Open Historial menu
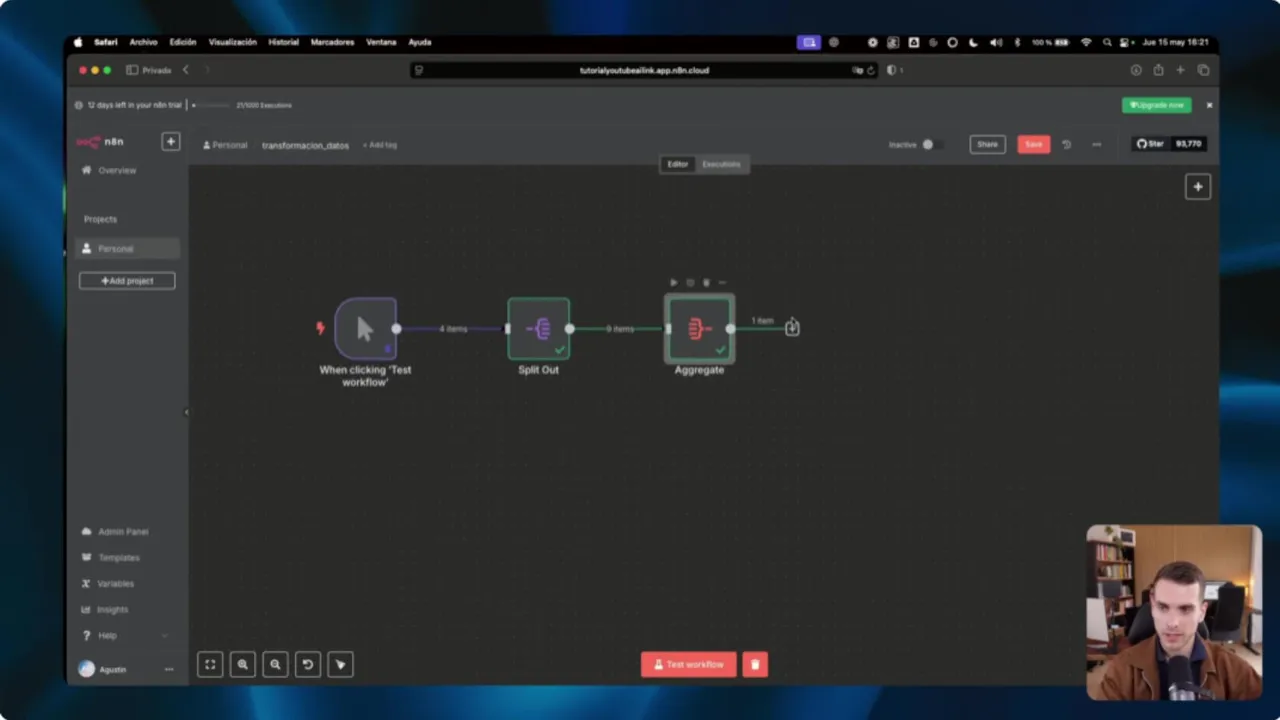The height and width of the screenshot is (720, 1280). [283, 42]
